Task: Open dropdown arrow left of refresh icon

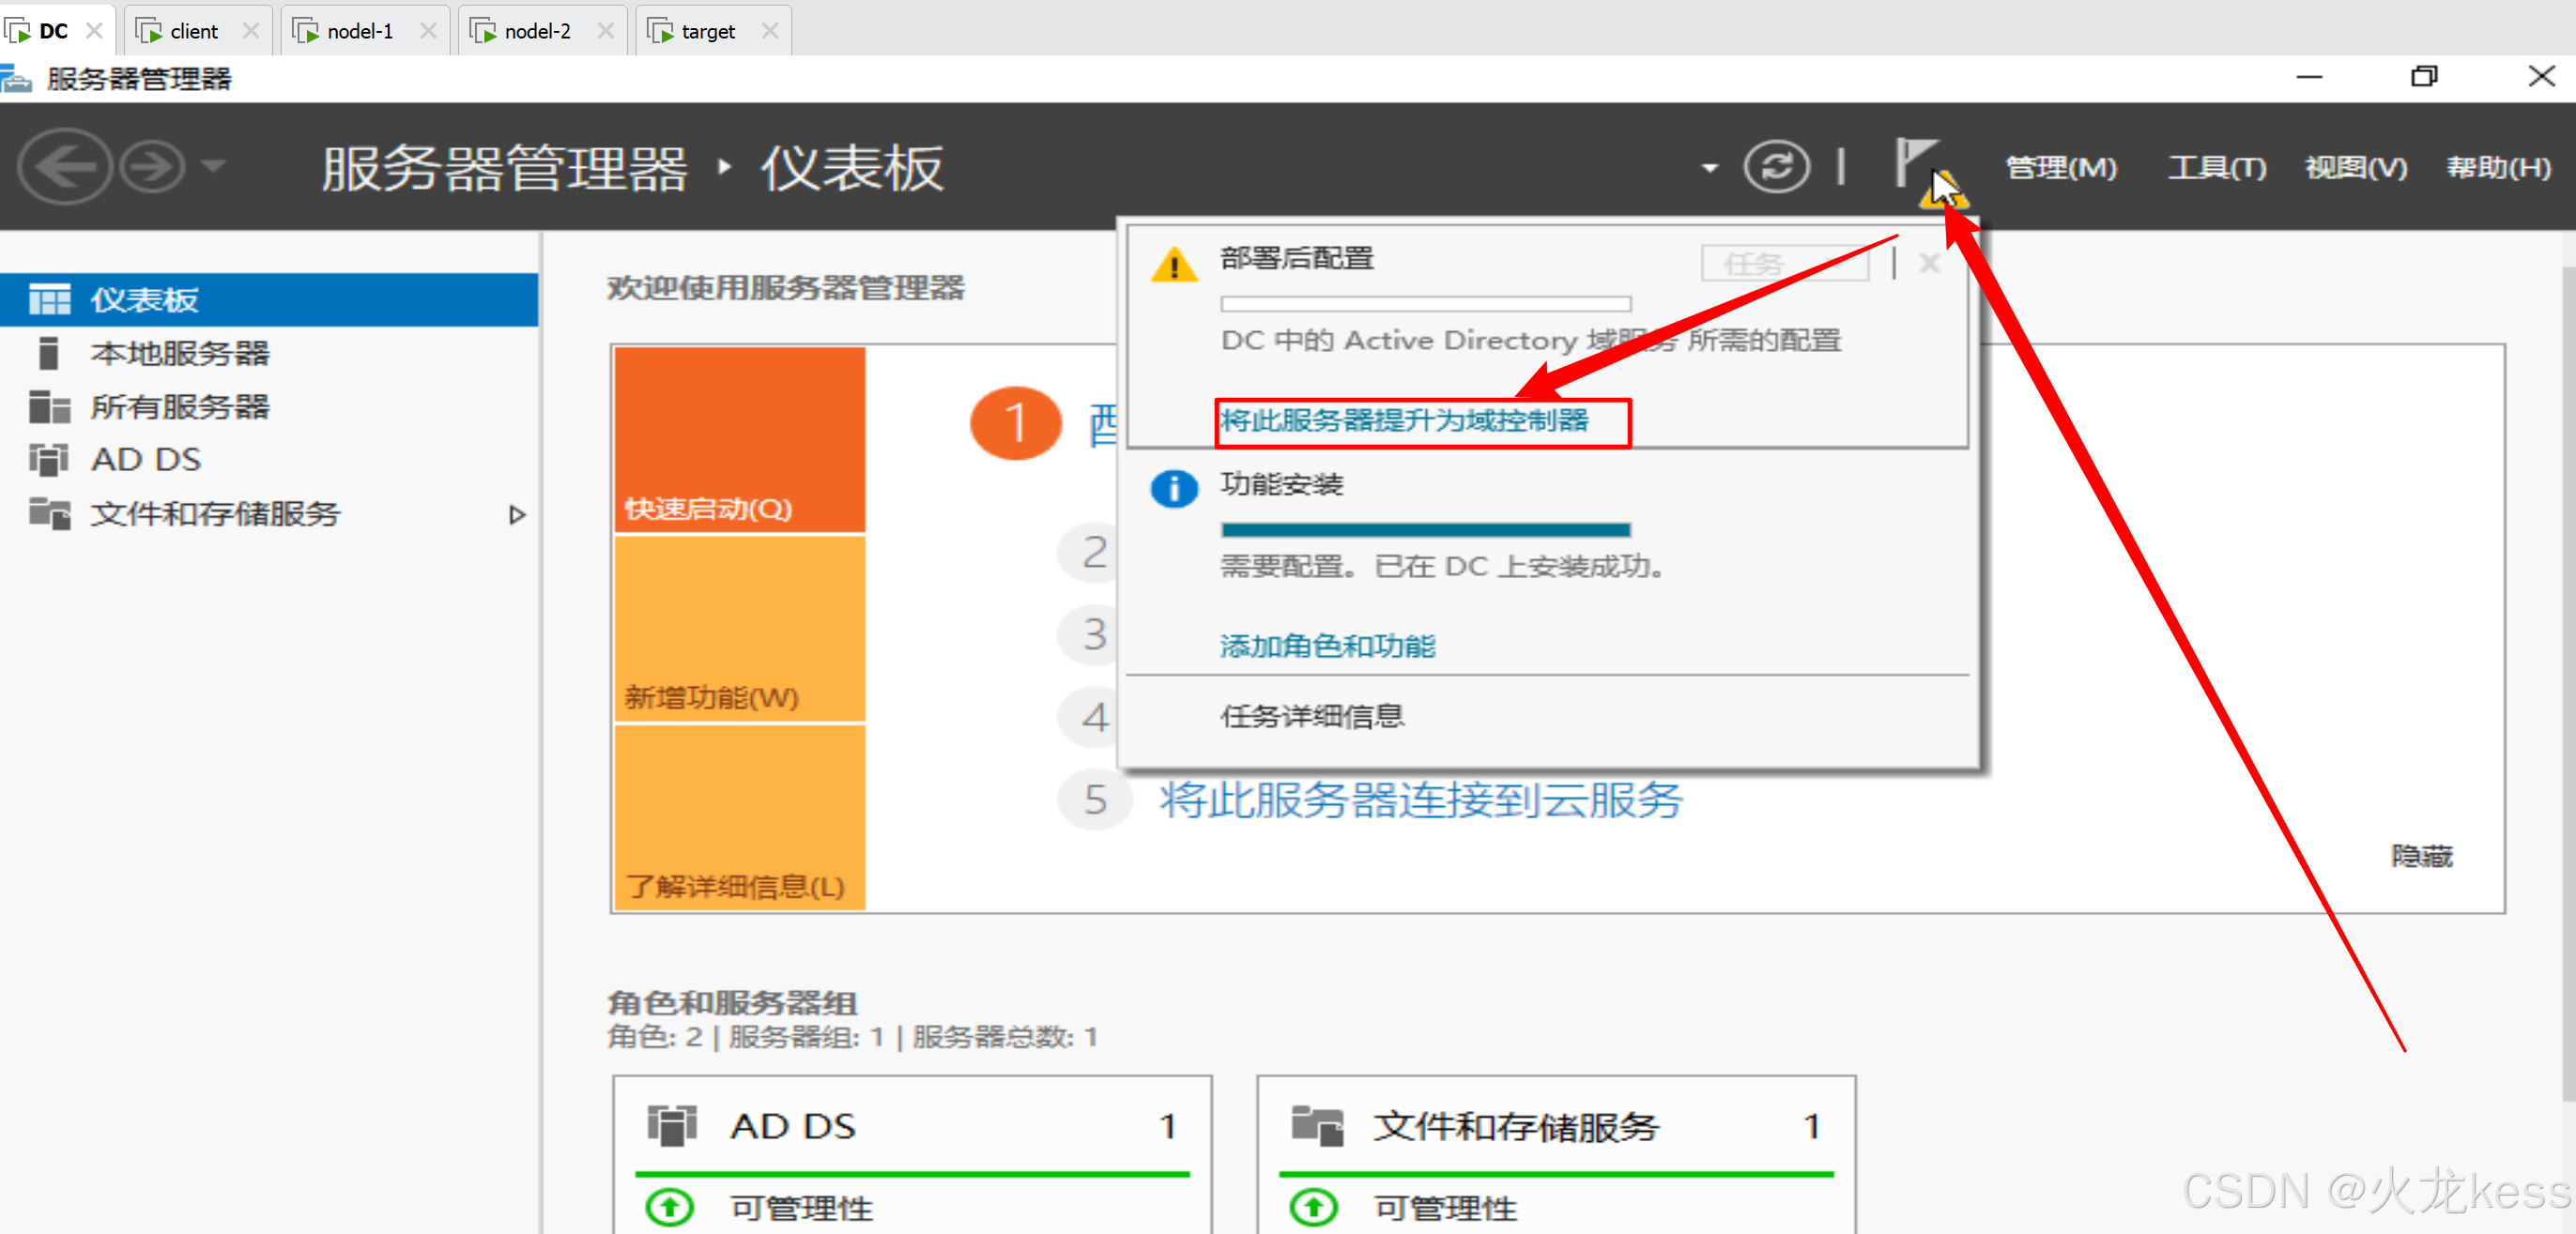Action: click(1709, 168)
